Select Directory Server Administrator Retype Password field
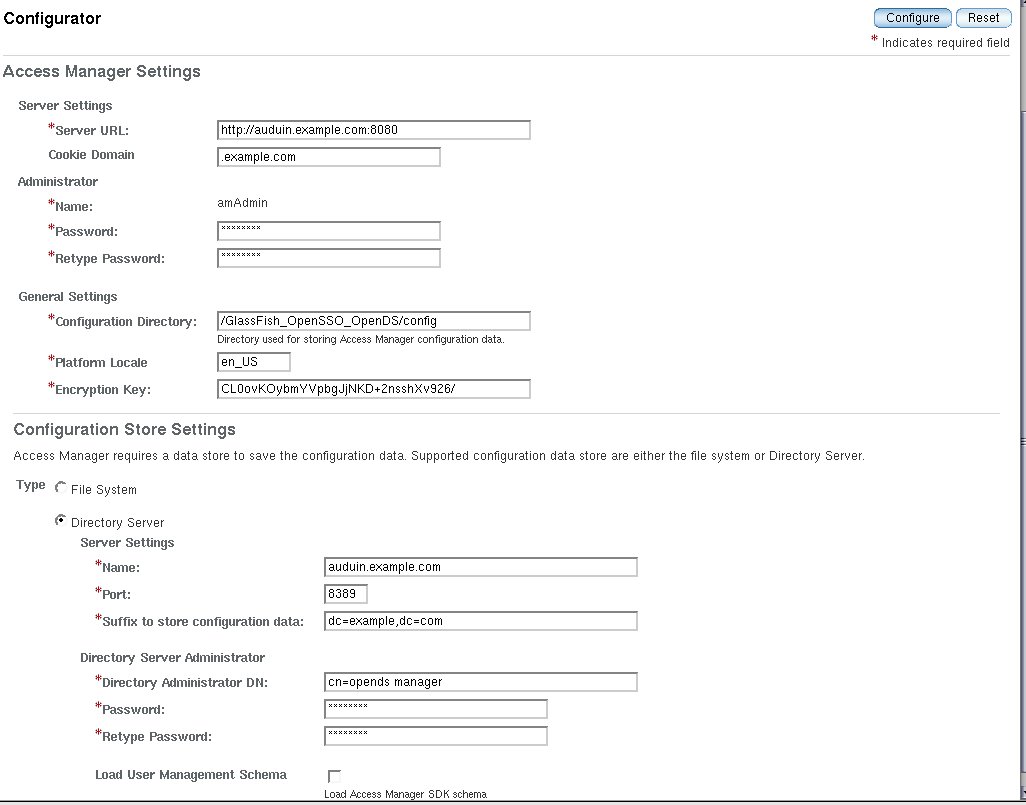Viewport: 1026px width, 805px height. [x=435, y=736]
